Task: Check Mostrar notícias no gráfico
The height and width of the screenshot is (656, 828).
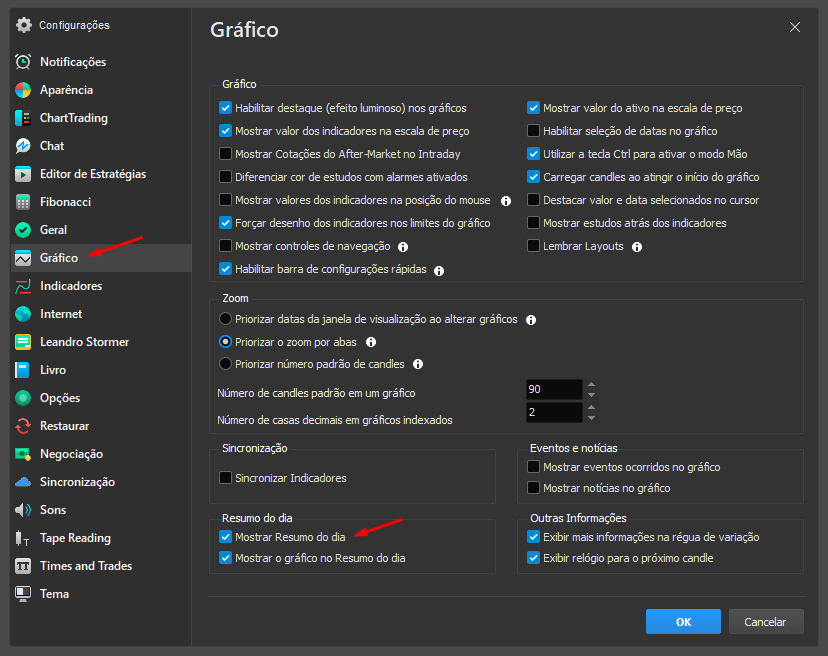Action: coord(533,488)
